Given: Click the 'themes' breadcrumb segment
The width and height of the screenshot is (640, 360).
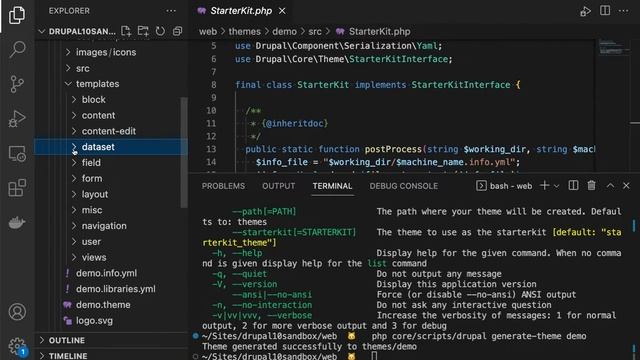Looking at the screenshot, I should click(244, 31).
